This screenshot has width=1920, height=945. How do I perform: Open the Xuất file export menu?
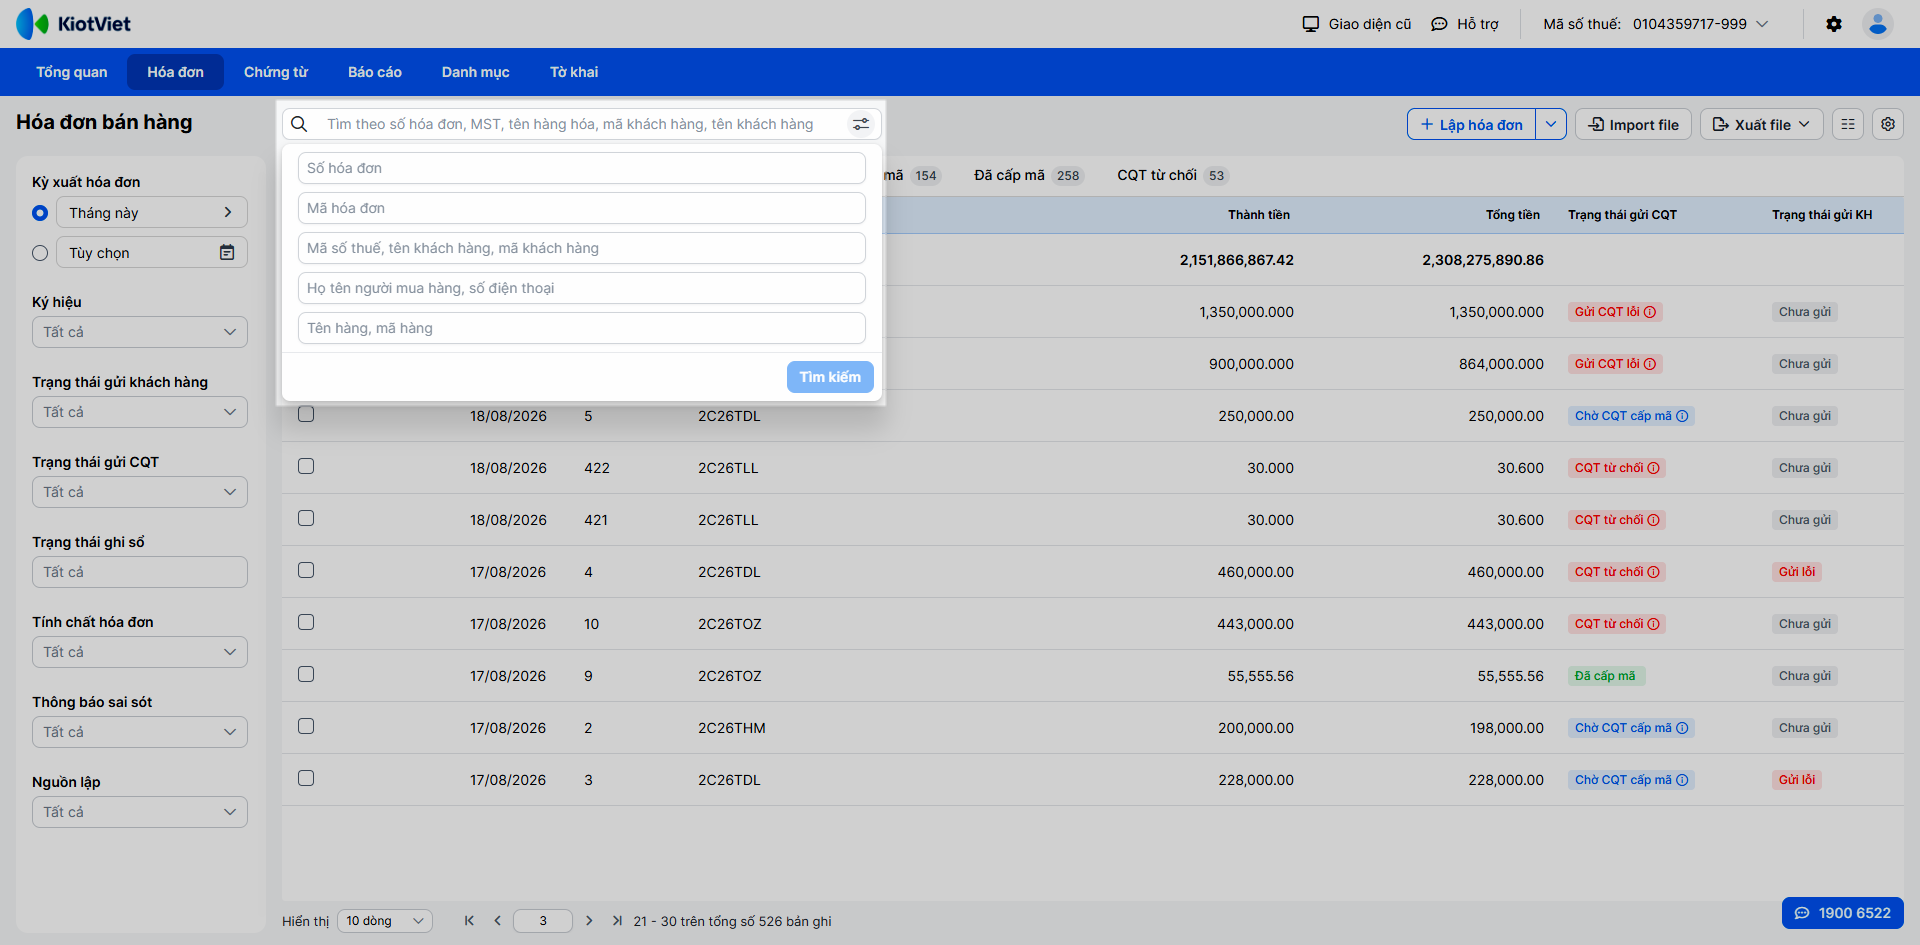1762,124
